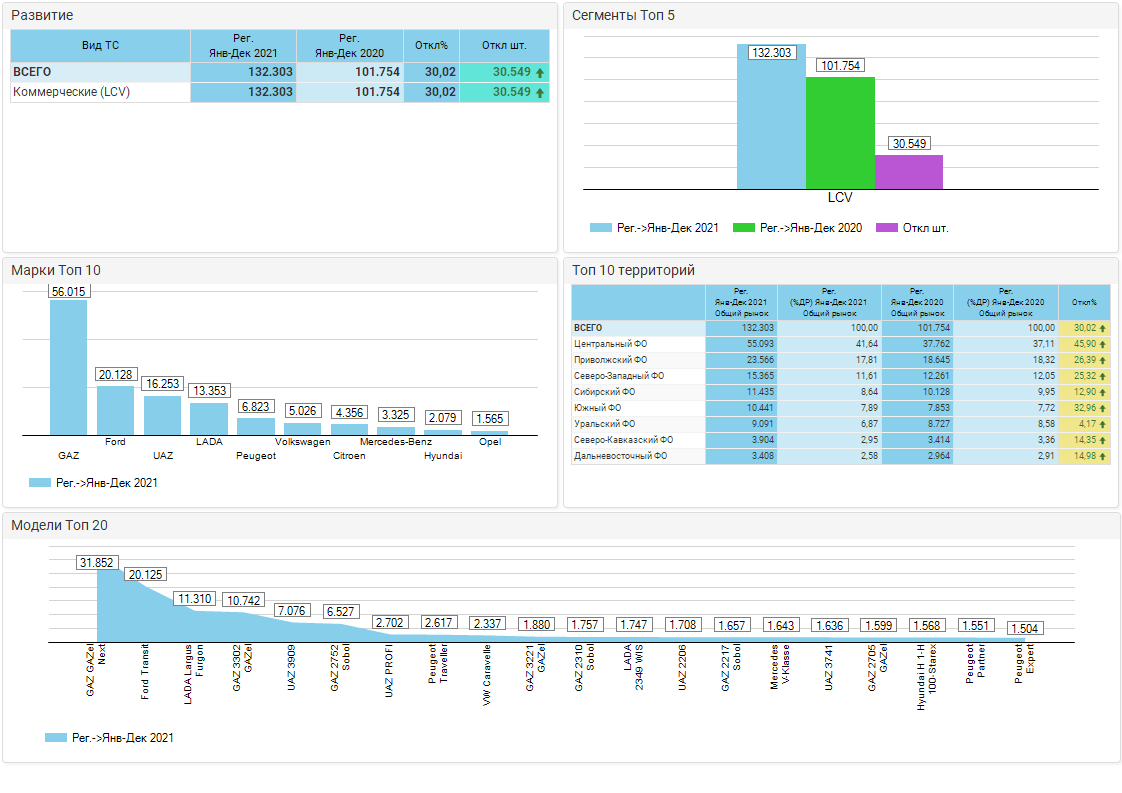This screenshot has width=1122, height=793.
Task: Click the green up arrow in the ВСЕГО row of the Развитие table
Action: pos(540,73)
